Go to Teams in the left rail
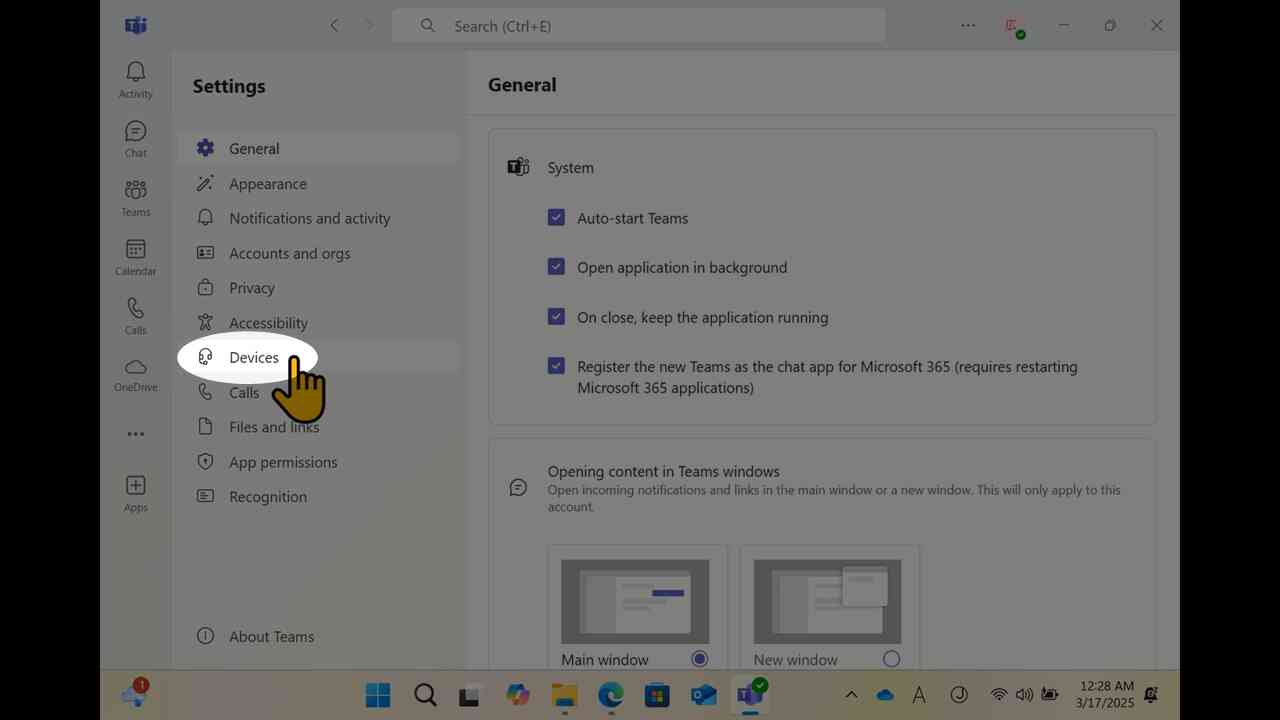Image resolution: width=1280 pixels, height=720 pixels. [136, 198]
